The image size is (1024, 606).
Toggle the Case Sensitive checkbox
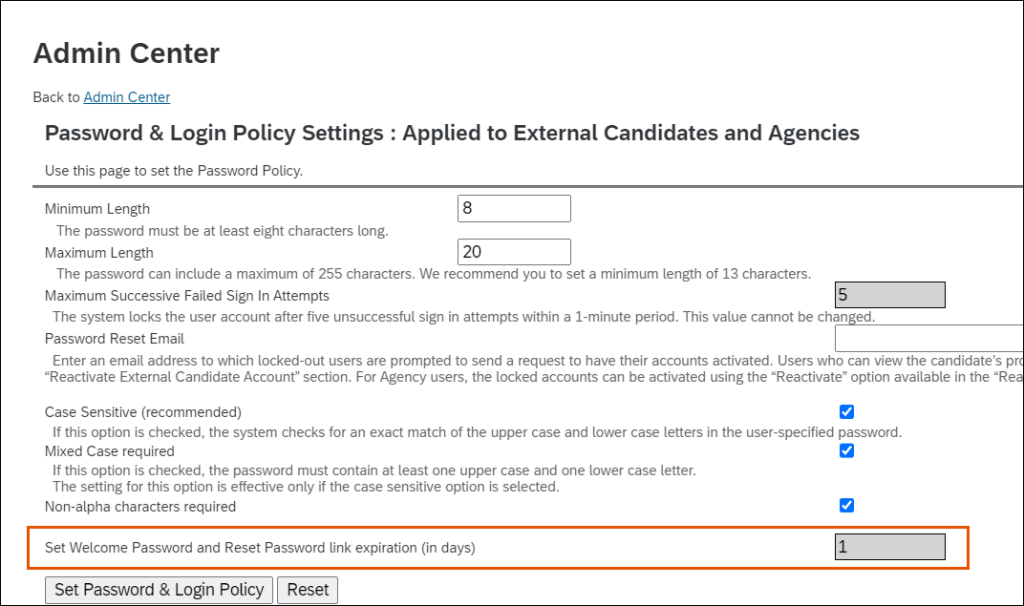tap(847, 412)
